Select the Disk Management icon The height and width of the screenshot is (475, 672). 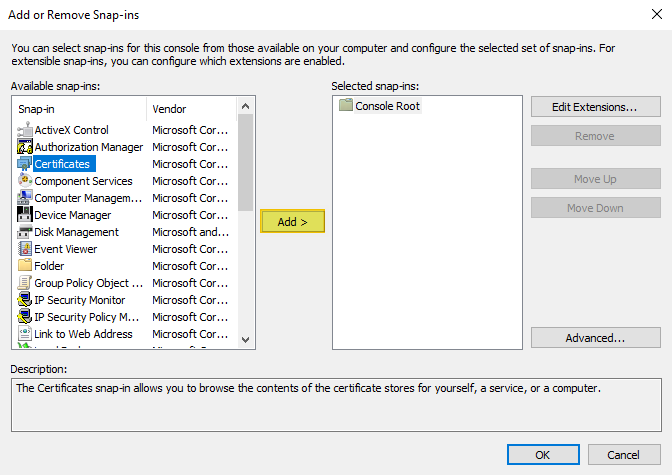tap(25, 232)
